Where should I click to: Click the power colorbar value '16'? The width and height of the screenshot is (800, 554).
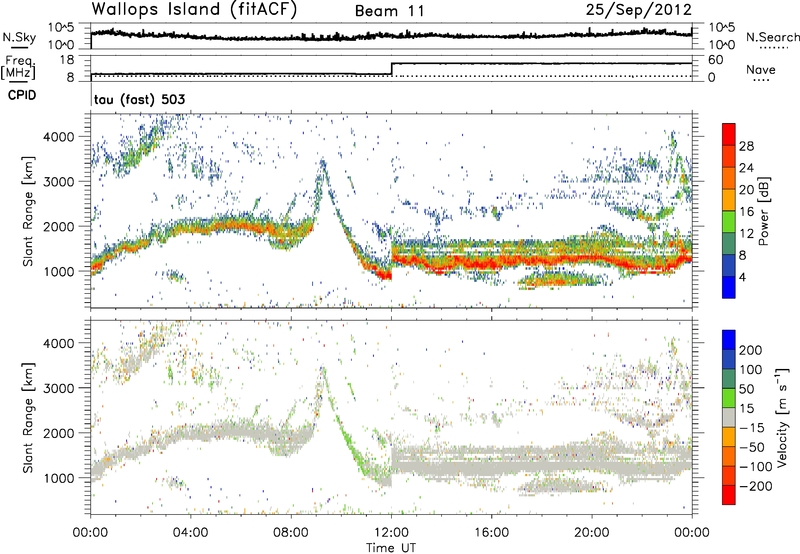coord(746,212)
